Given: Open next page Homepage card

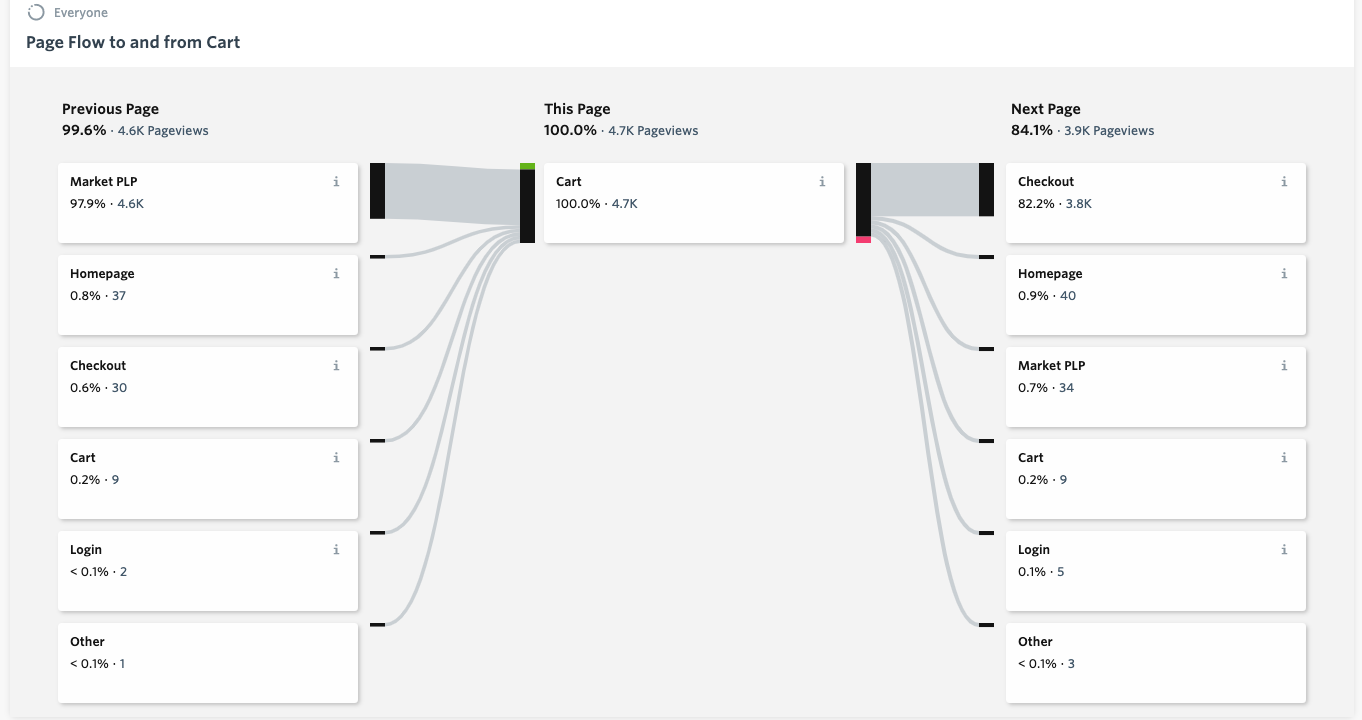Looking at the screenshot, I should 1156,295.
